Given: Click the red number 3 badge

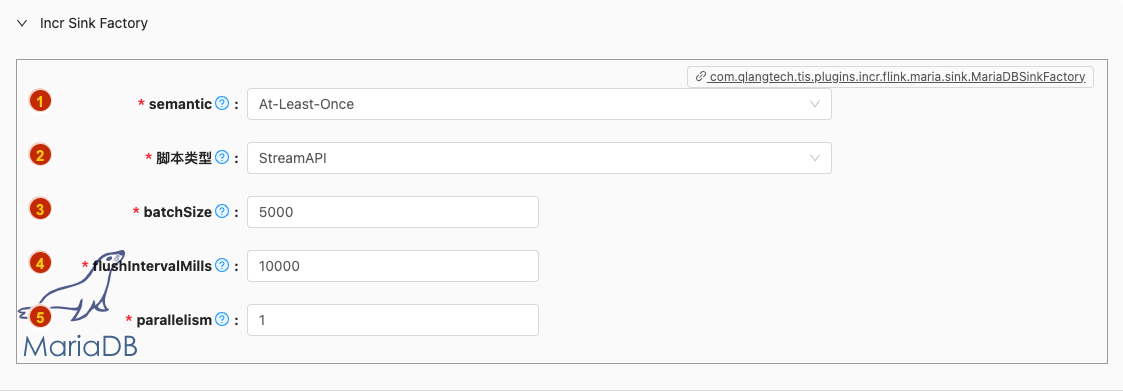Looking at the screenshot, I should click(40, 209).
